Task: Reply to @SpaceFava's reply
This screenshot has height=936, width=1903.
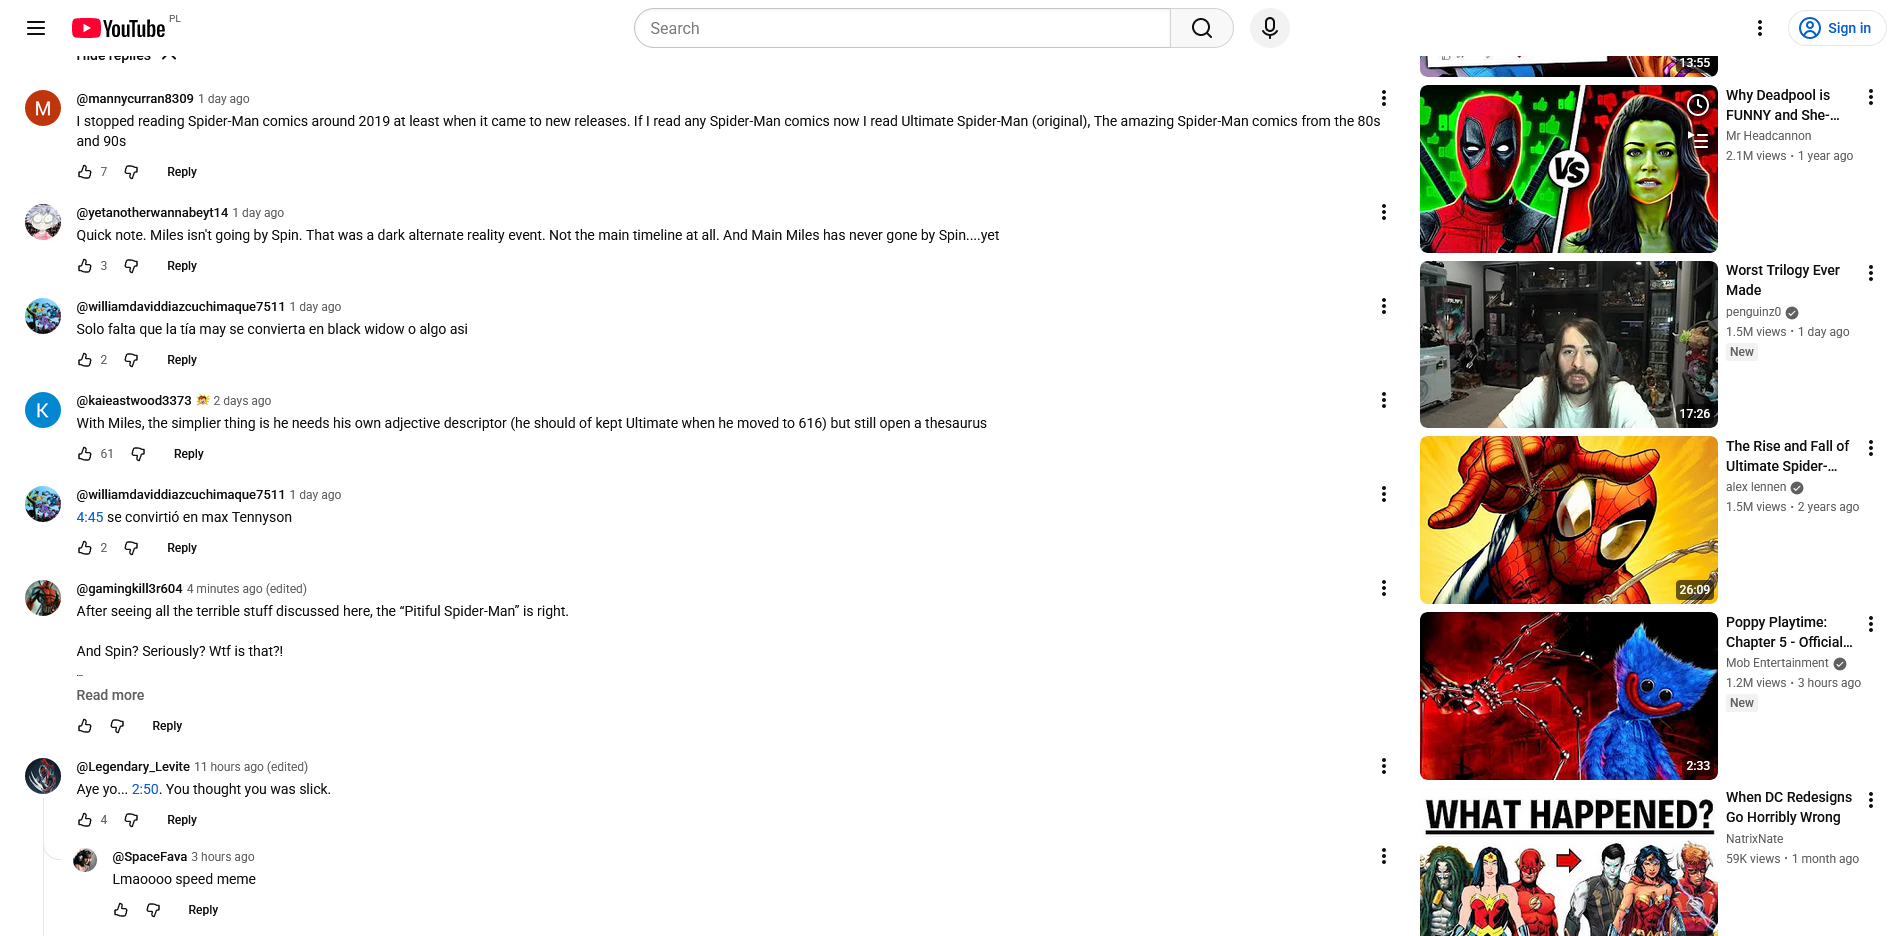Action: point(203,910)
